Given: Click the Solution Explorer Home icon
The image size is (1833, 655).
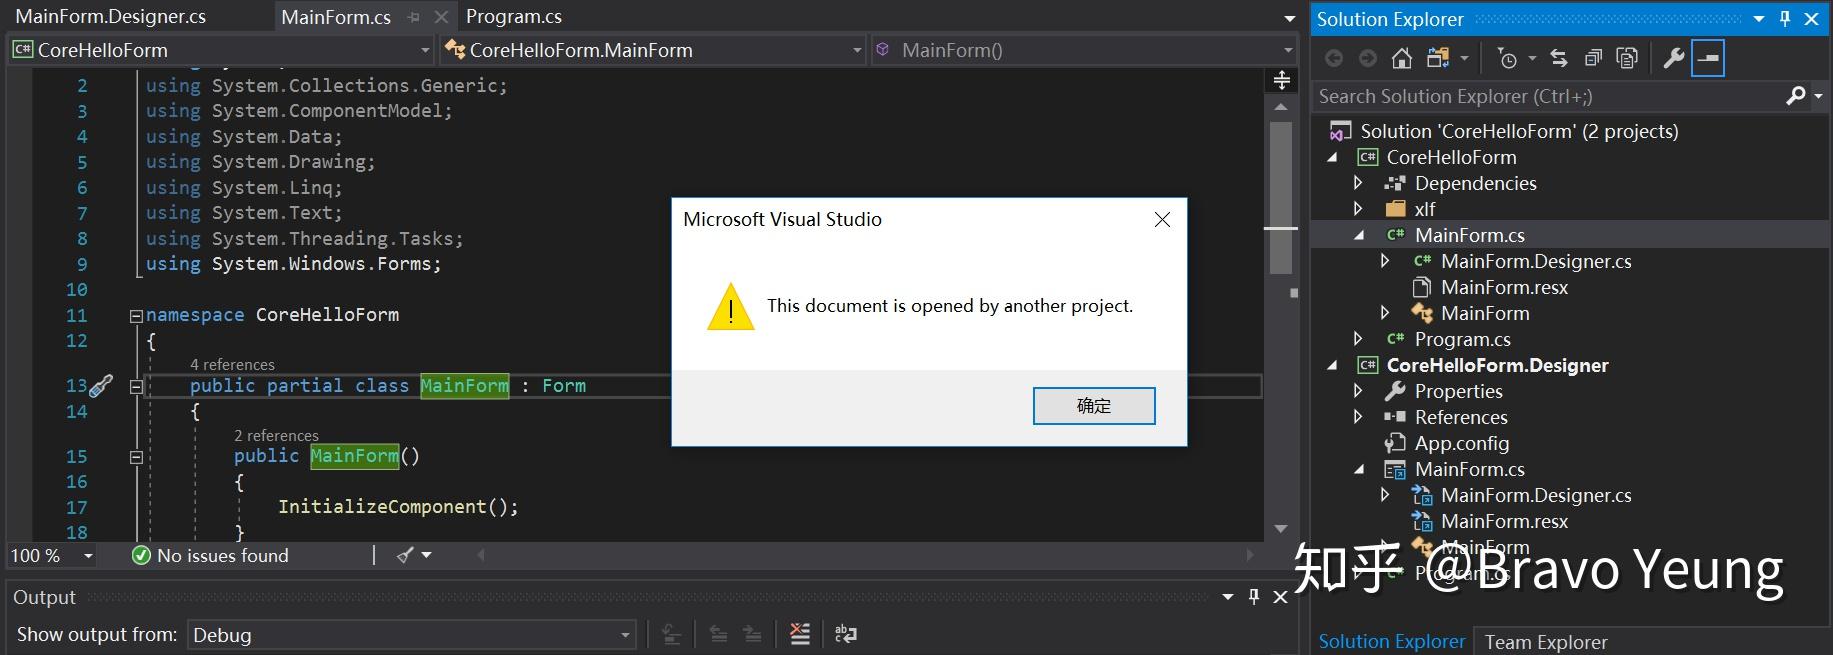Looking at the screenshot, I should 1402,59.
